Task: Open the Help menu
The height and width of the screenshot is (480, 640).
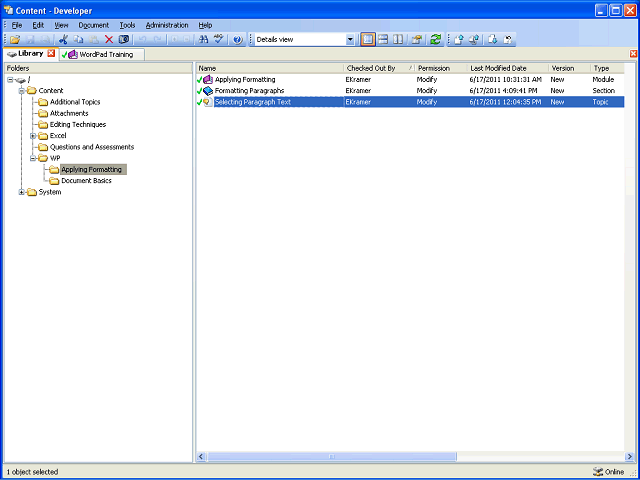Action: [x=205, y=25]
